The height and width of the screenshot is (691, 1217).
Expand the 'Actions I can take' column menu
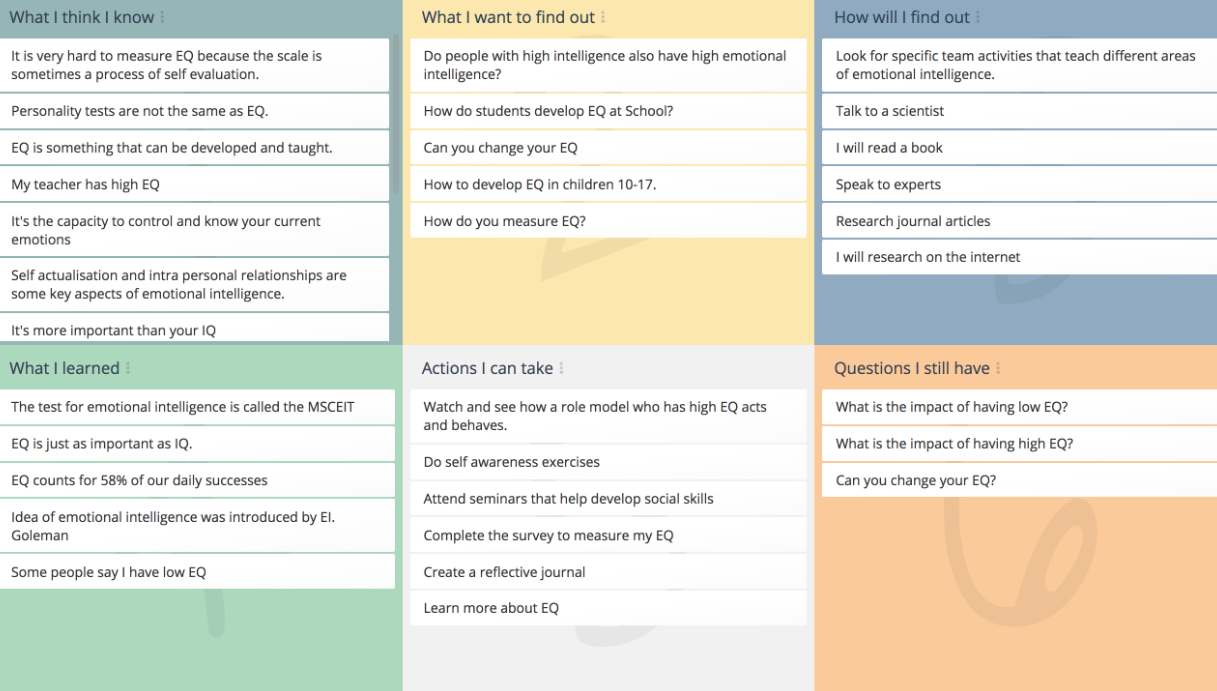(561, 368)
